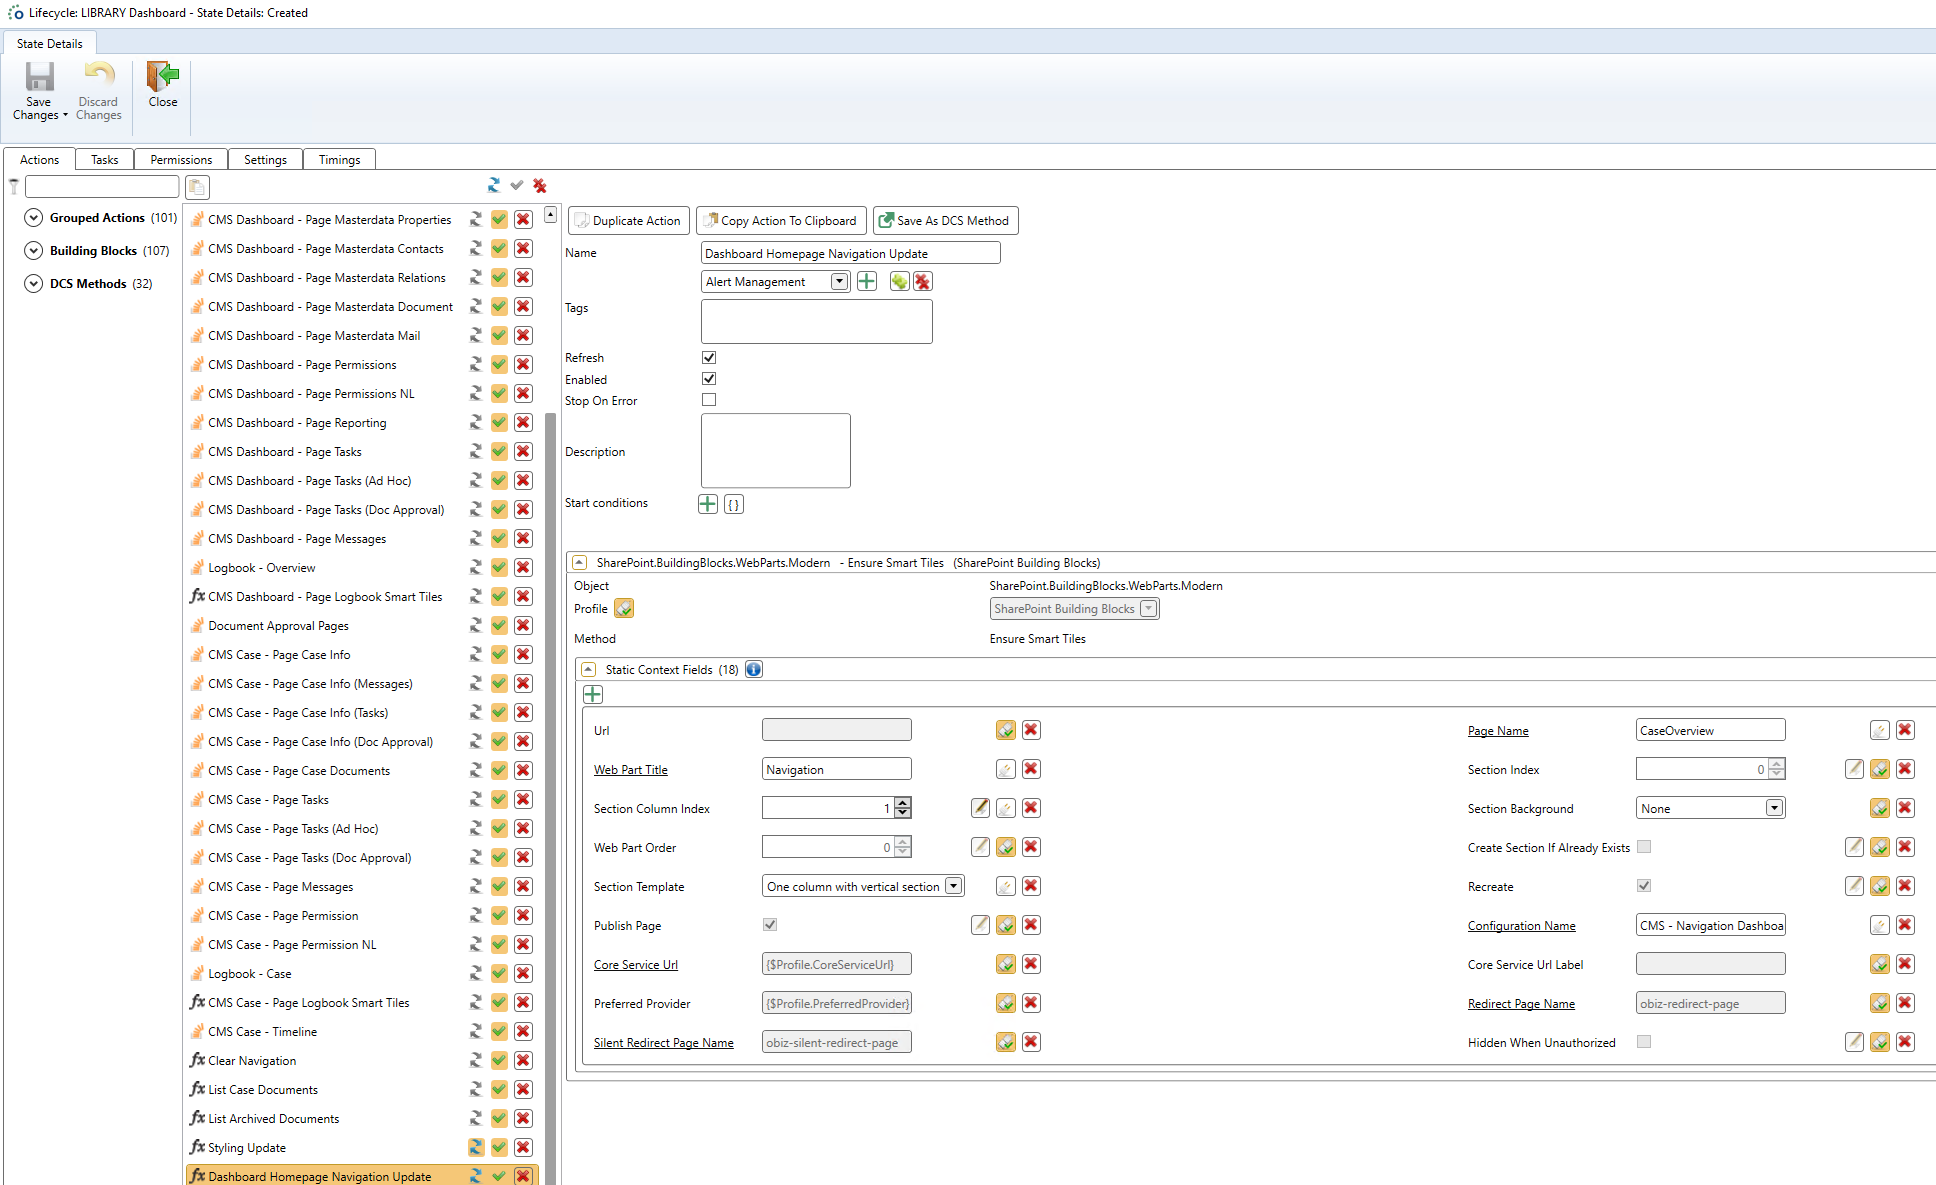Screen dimensions: 1936x1185
Task: Expand the Grouped Actions group
Action: [x=33, y=218]
